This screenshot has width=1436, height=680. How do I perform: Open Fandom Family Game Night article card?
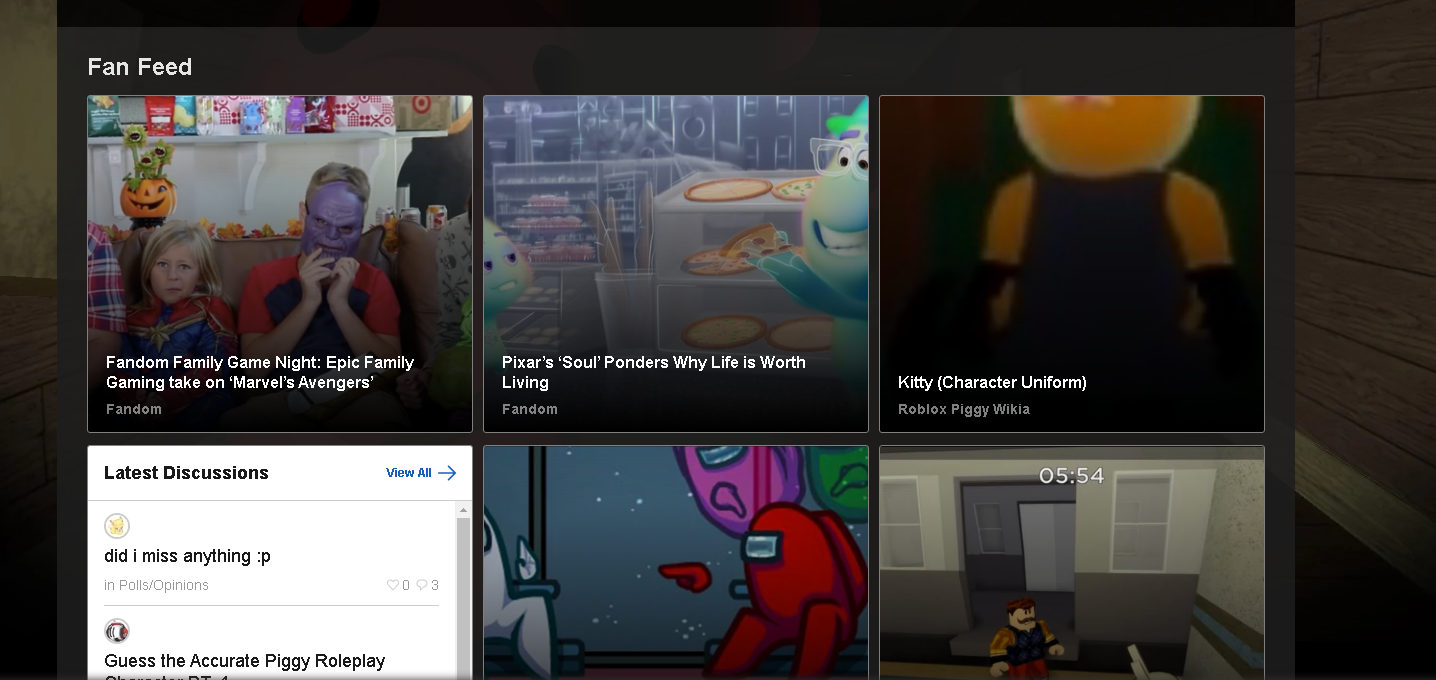click(x=280, y=264)
